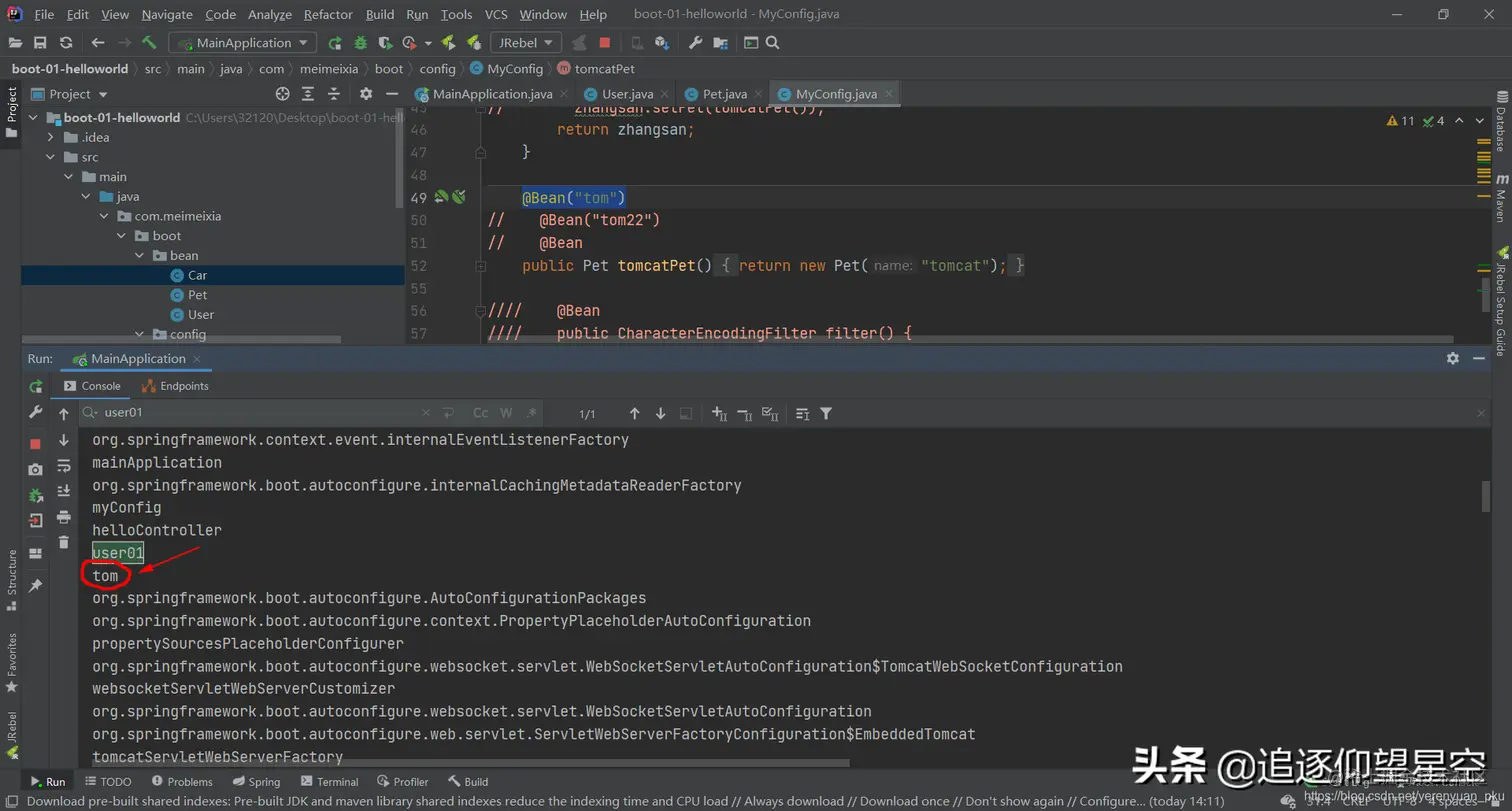The image size is (1512, 811).
Task: Toggle Regex (.*) option in search
Action: (532, 413)
